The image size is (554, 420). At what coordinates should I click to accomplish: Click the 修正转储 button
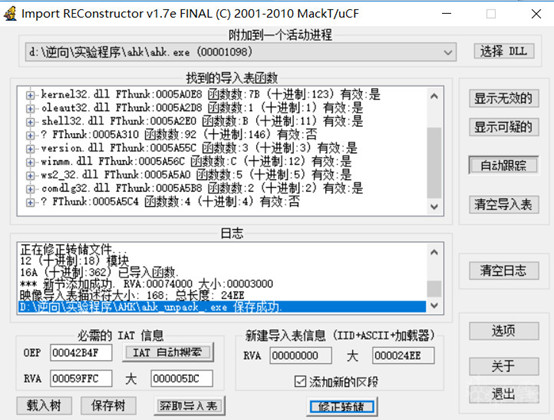(342, 407)
